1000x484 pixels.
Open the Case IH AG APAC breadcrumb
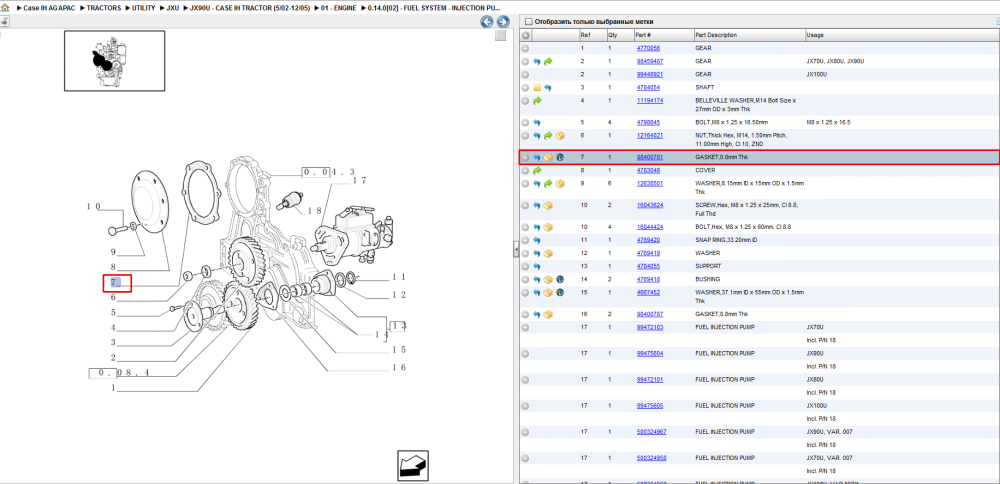tap(49, 8)
